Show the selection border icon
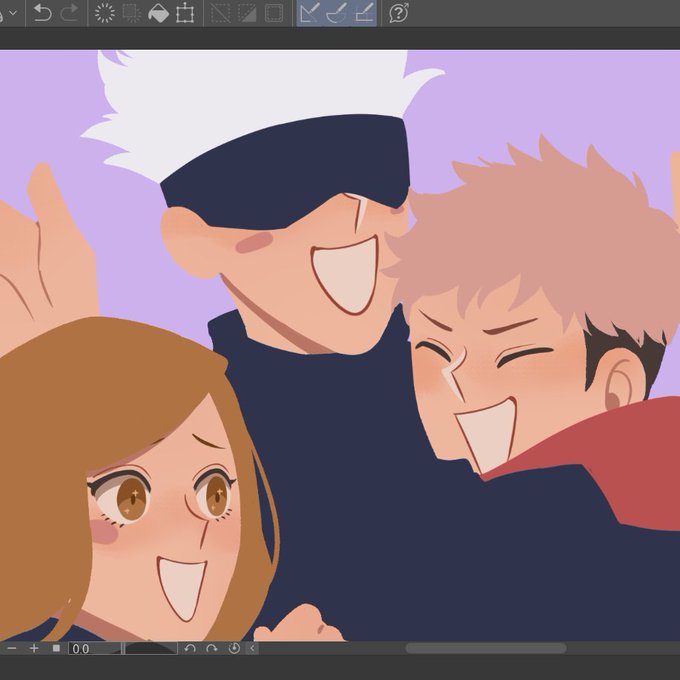680x680 pixels. (274, 13)
